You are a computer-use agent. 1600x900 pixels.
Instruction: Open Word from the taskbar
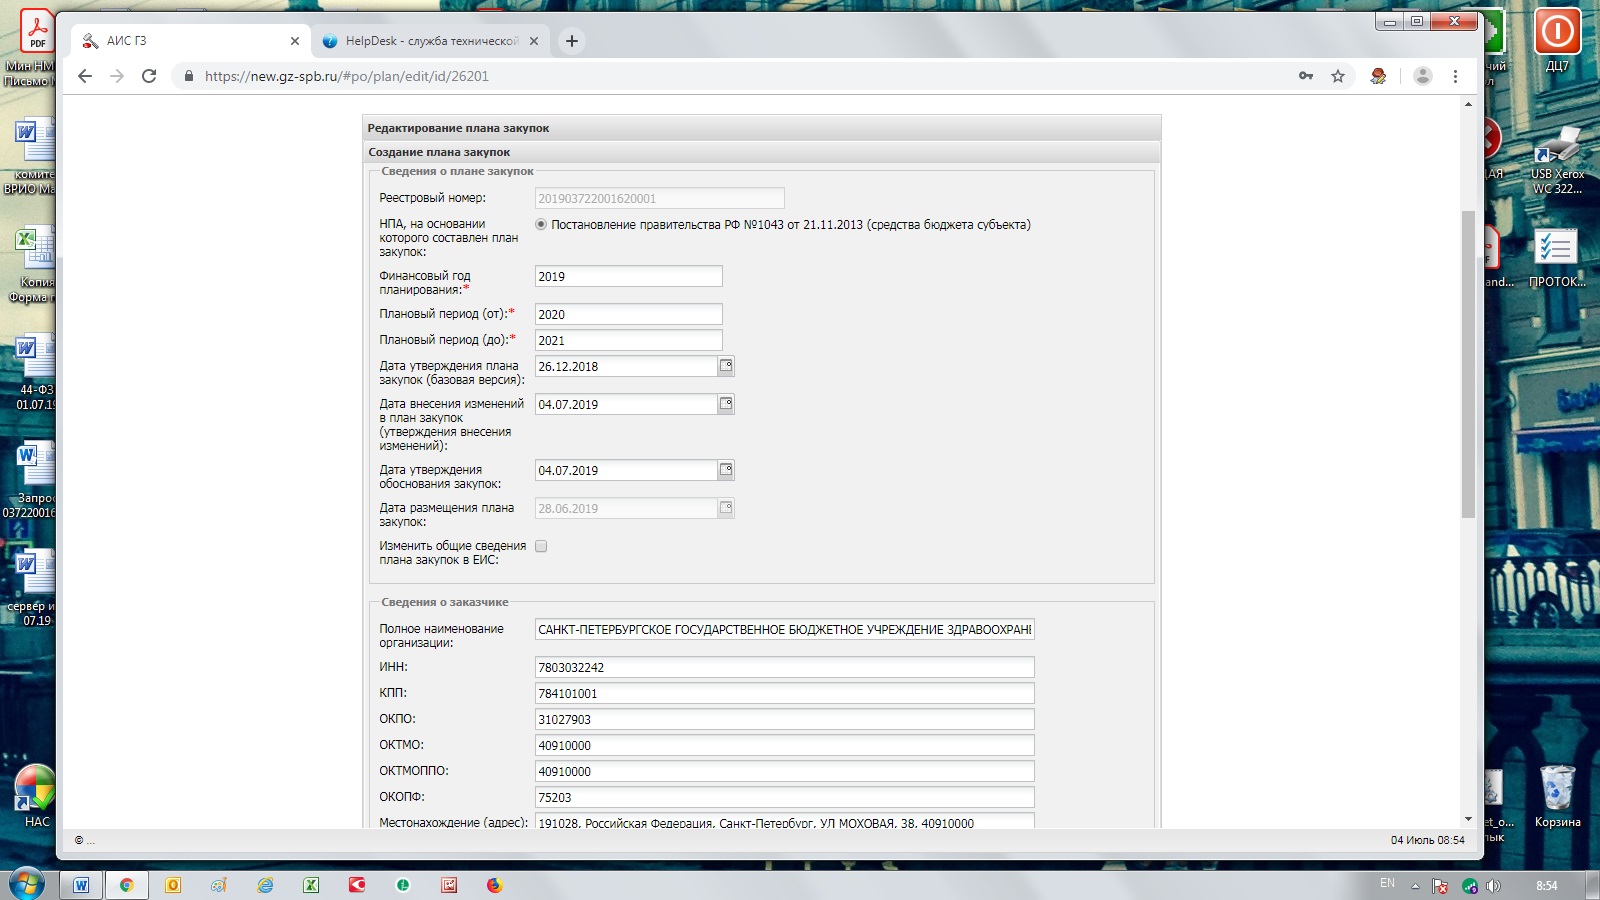click(x=81, y=885)
